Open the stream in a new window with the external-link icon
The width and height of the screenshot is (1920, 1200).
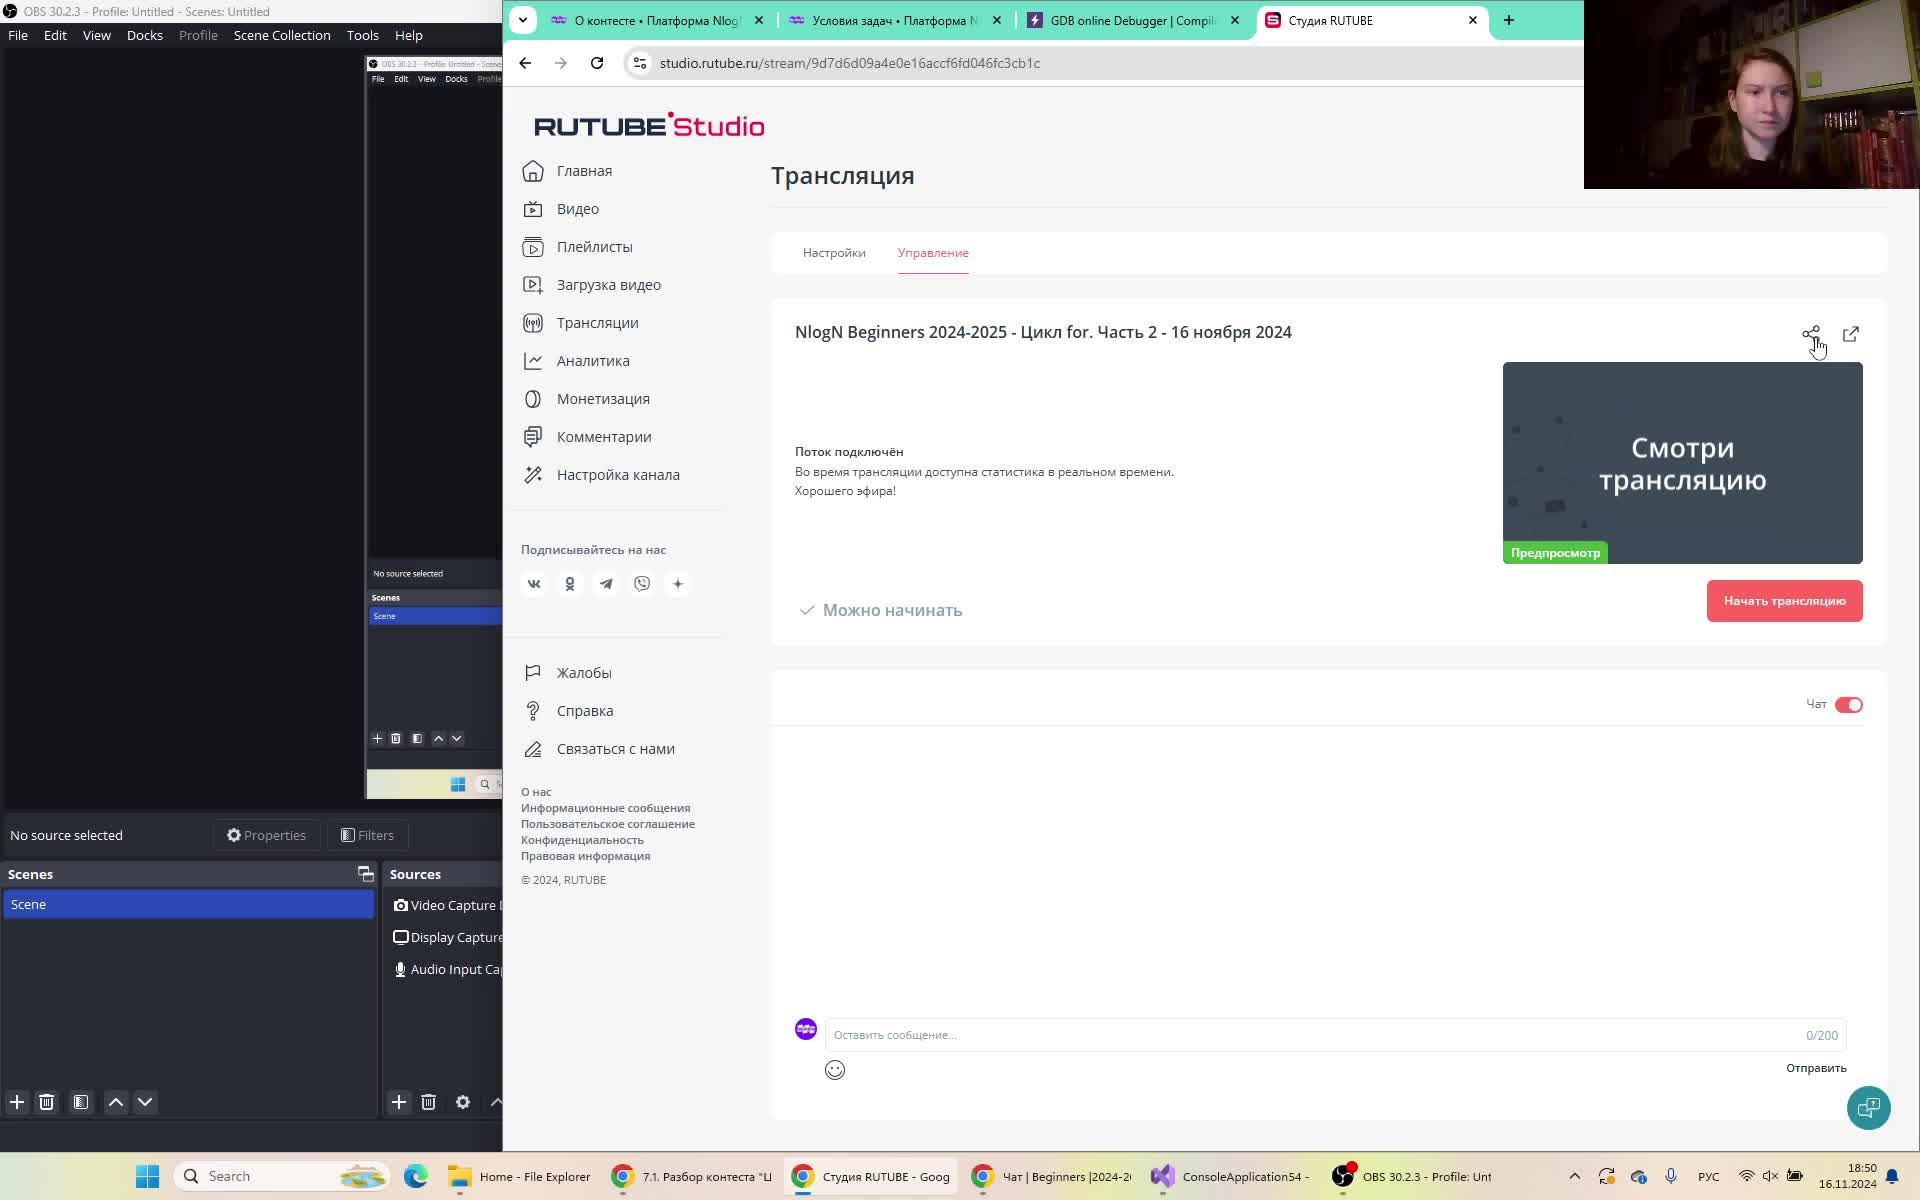1850,334
